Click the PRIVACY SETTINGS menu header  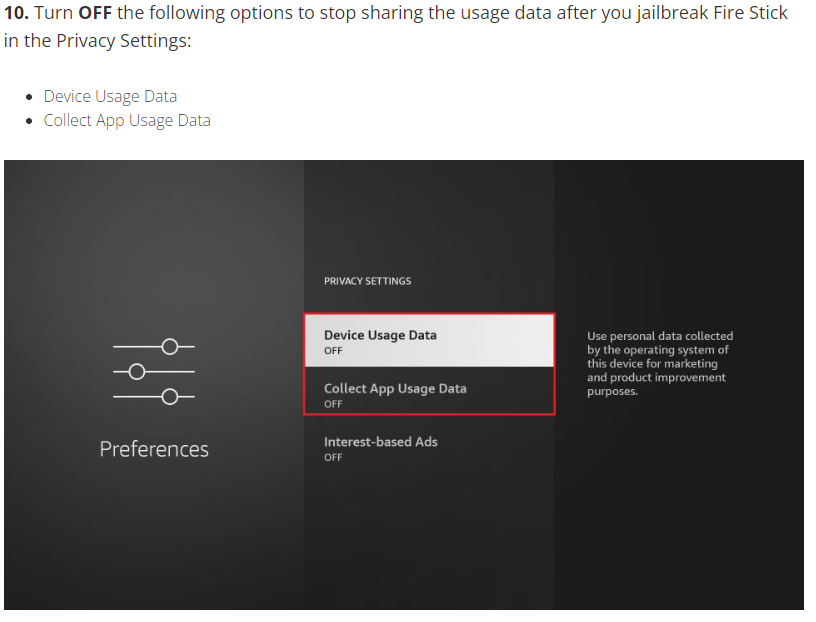367,281
